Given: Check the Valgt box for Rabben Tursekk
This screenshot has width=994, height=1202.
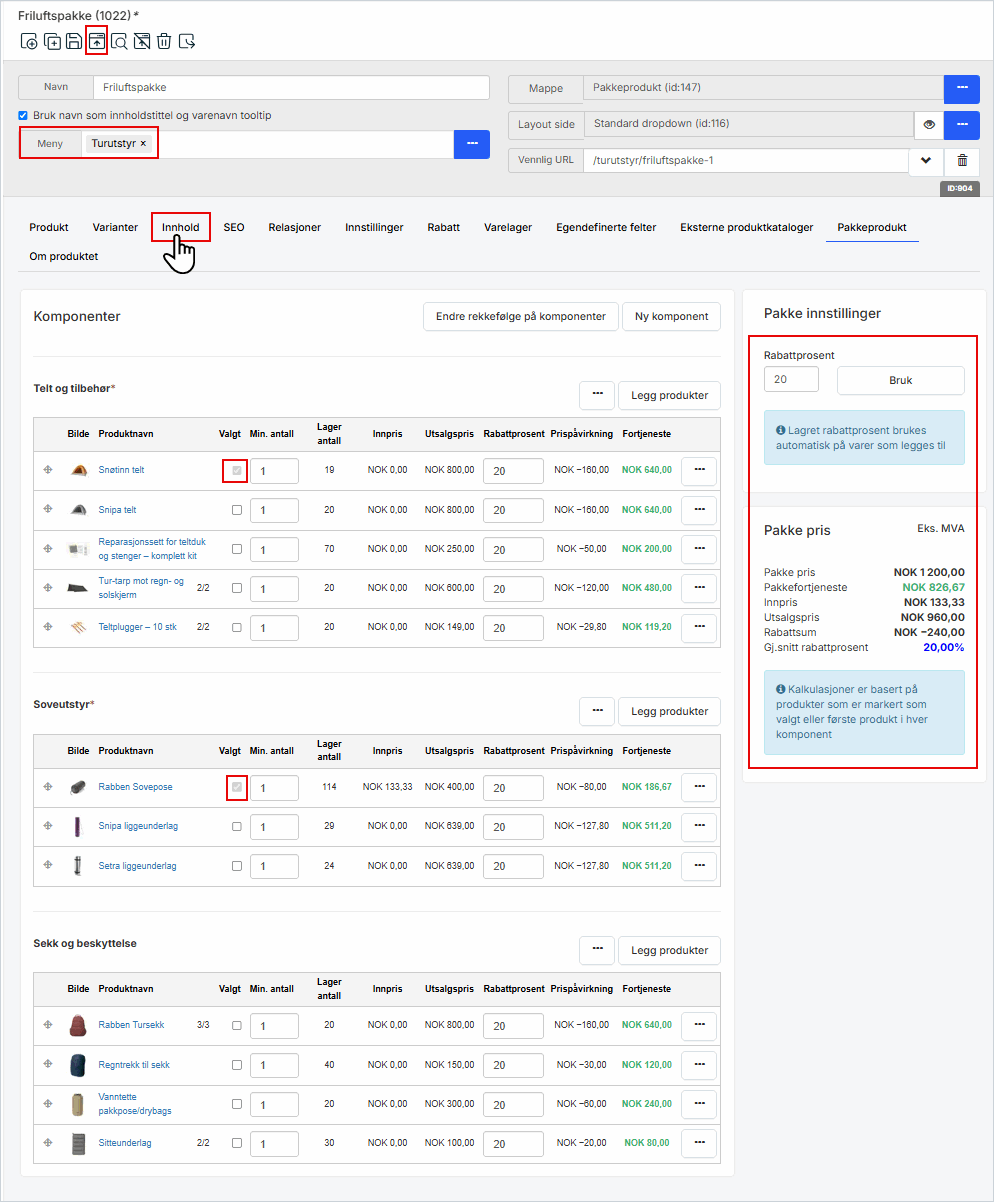Looking at the screenshot, I should coord(237,1025).
